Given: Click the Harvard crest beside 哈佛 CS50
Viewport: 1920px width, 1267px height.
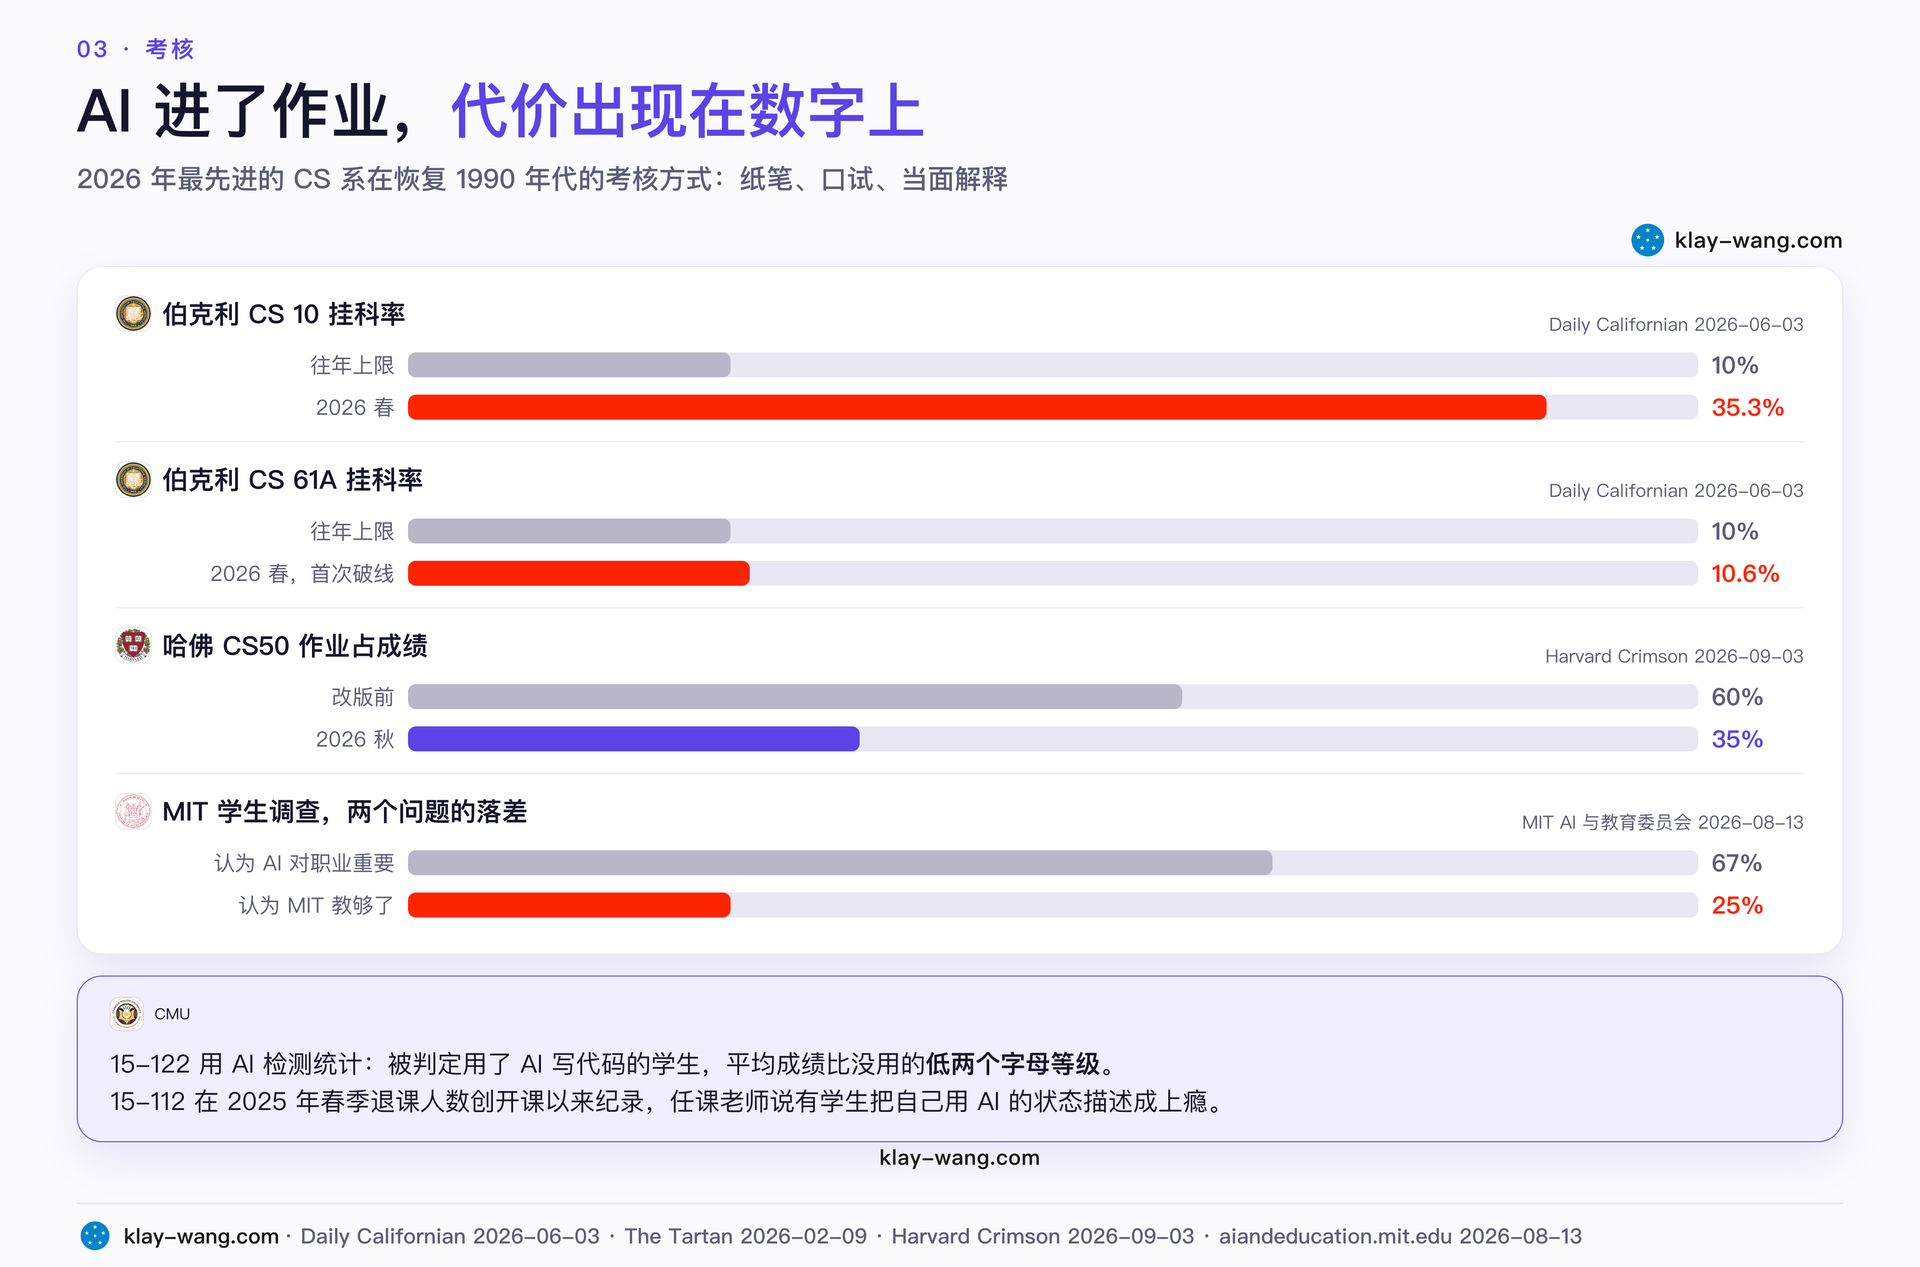Looking at the screenshot, I should 133,646.
